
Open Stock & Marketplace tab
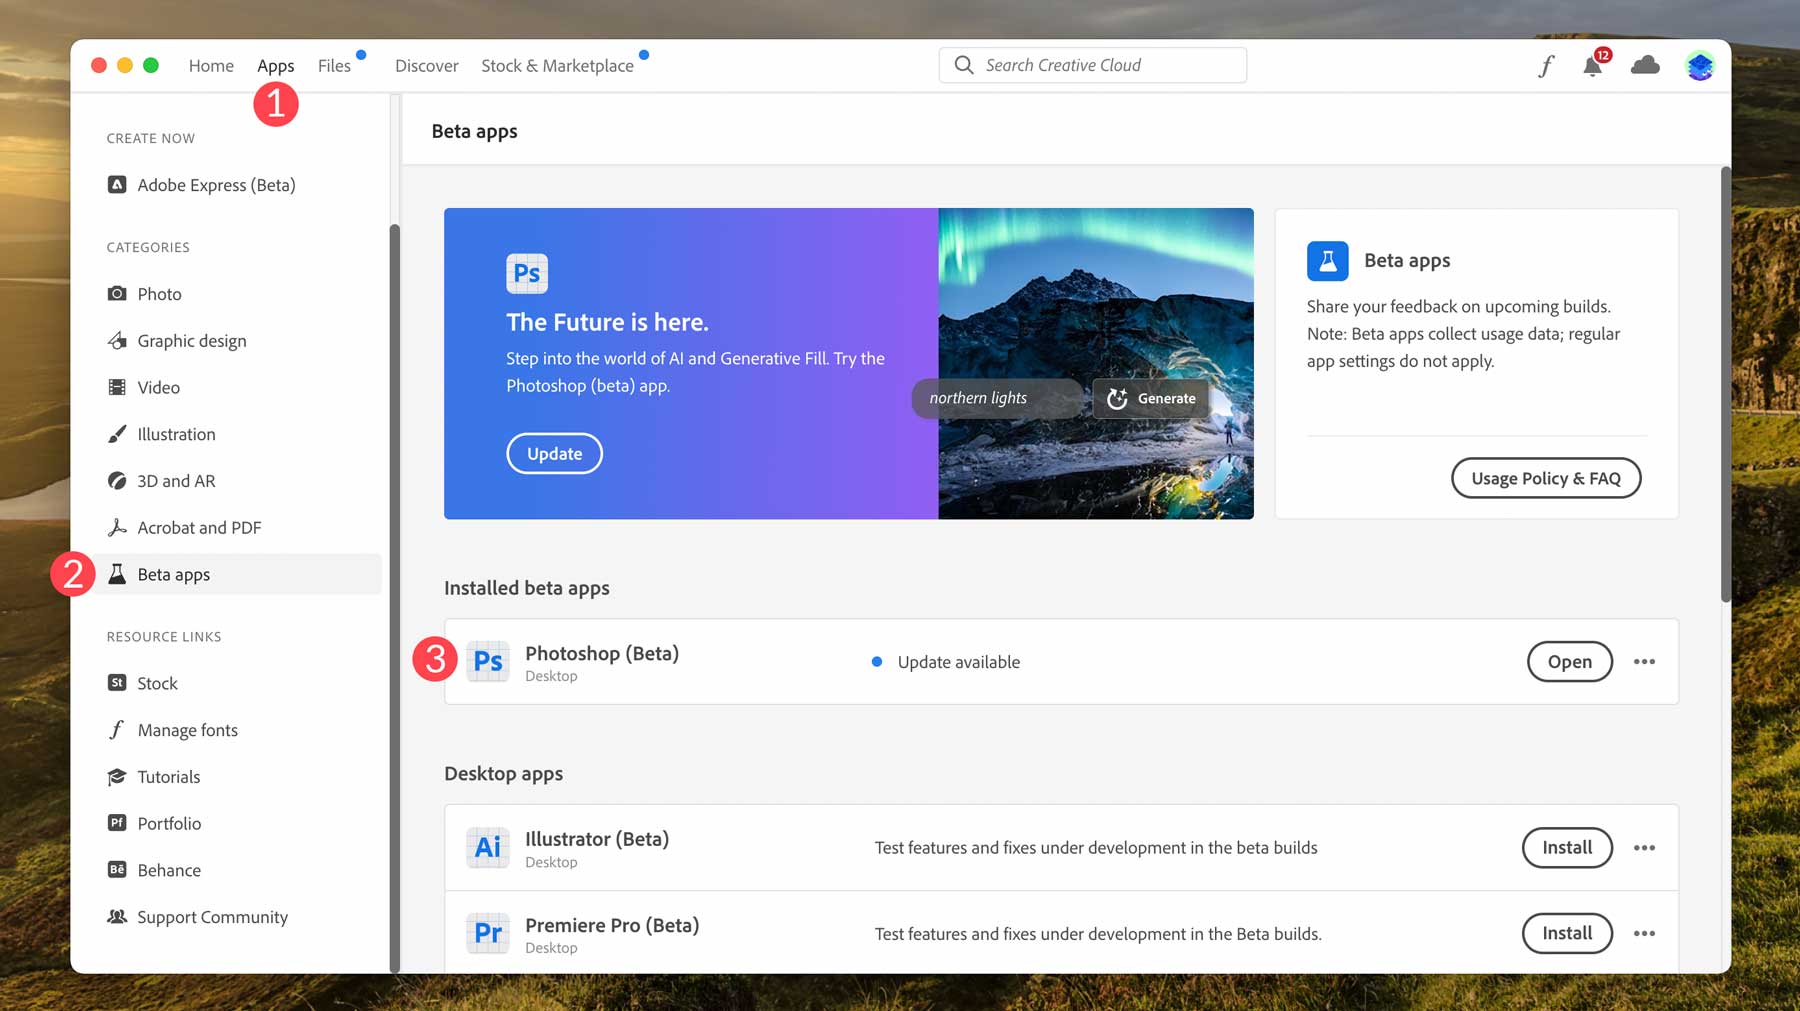[x=557, y=66]
